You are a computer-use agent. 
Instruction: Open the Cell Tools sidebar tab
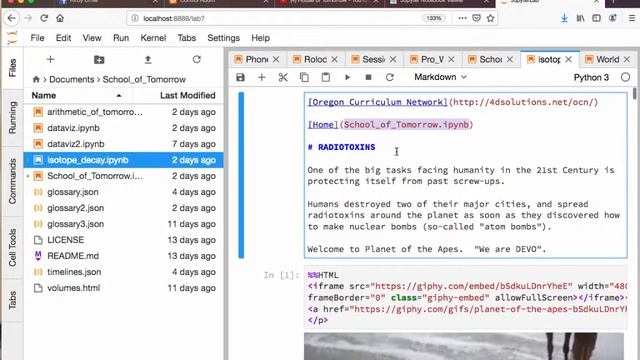click(12, 247)
